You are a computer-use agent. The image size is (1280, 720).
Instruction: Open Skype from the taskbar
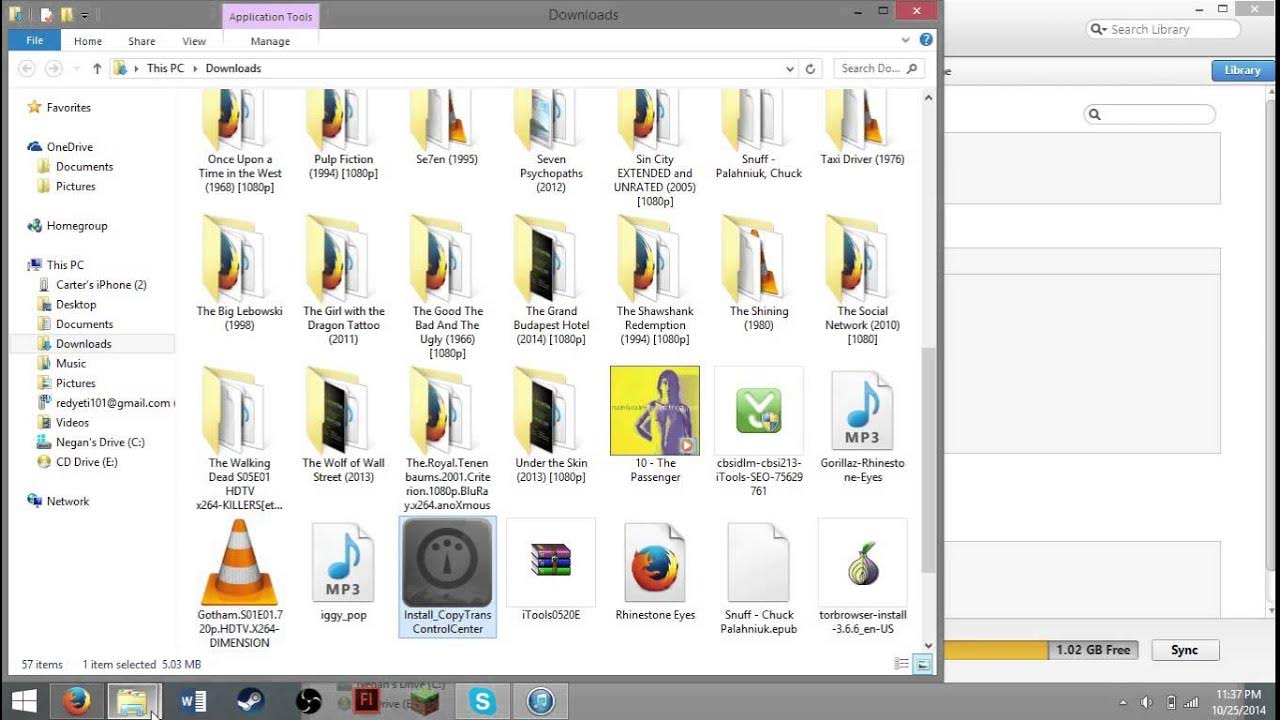[x=483, y=702]
